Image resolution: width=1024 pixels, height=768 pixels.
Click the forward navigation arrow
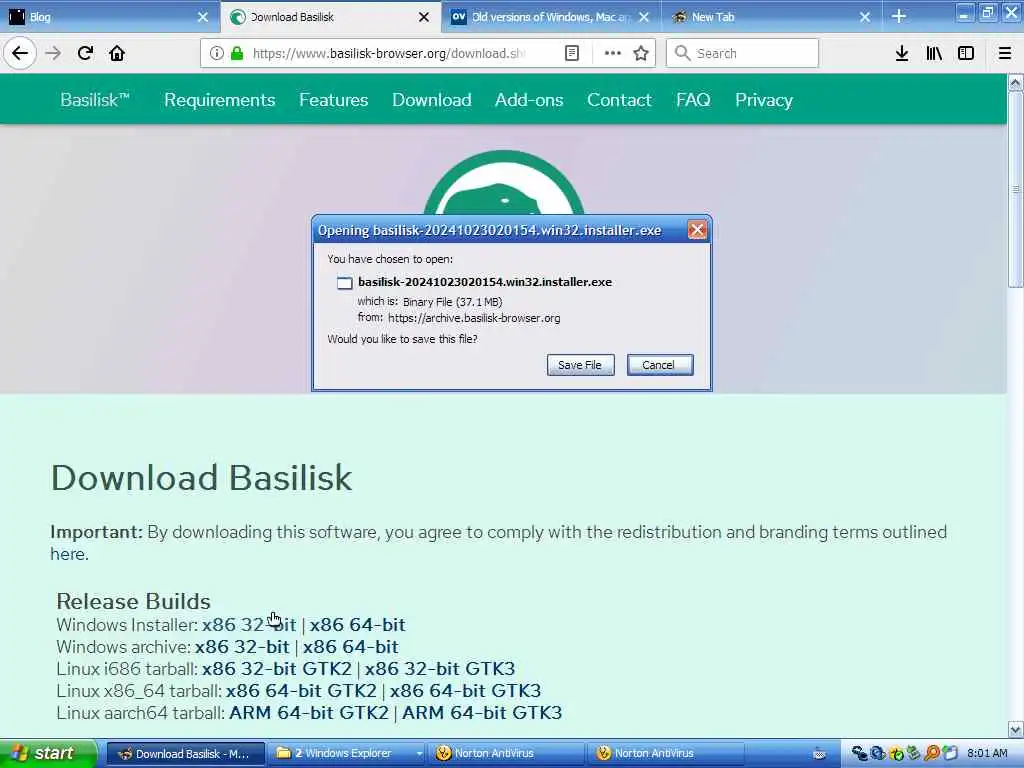(53, 54)
